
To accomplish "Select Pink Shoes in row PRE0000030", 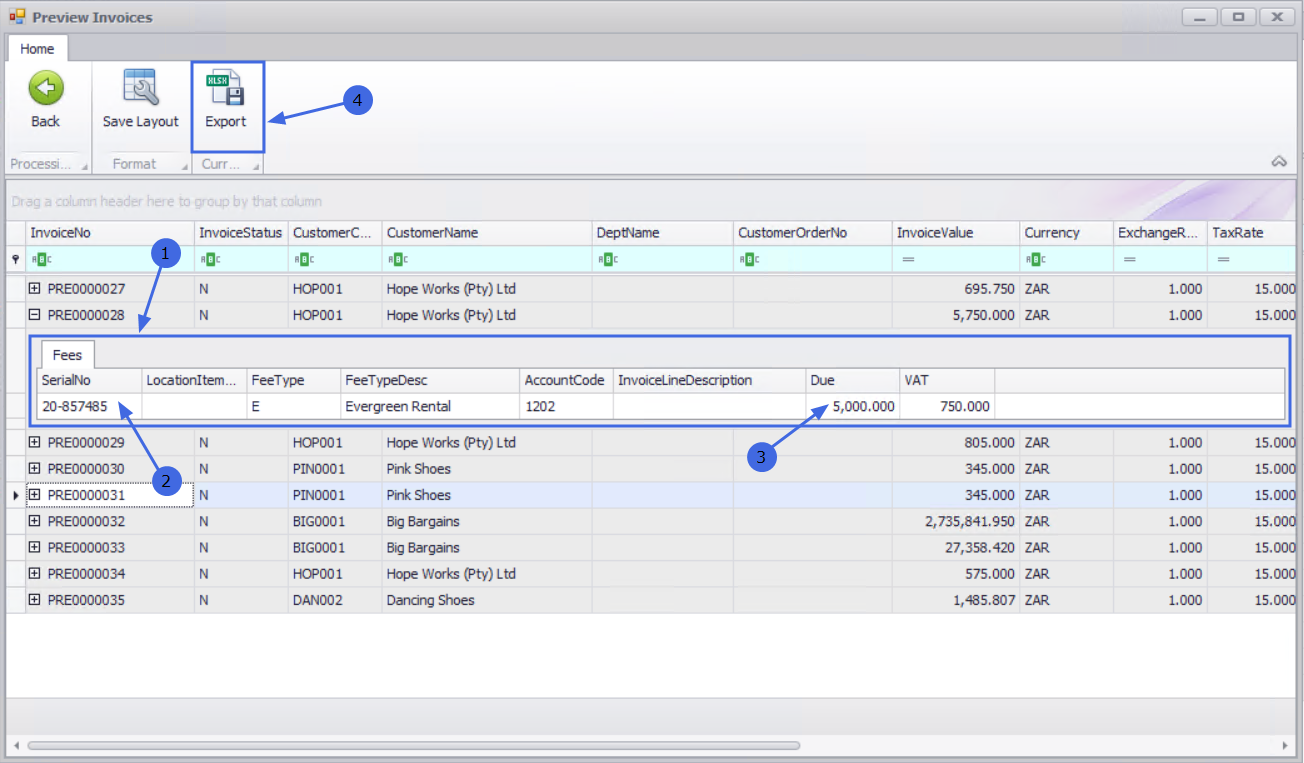I will coord(487,469).
